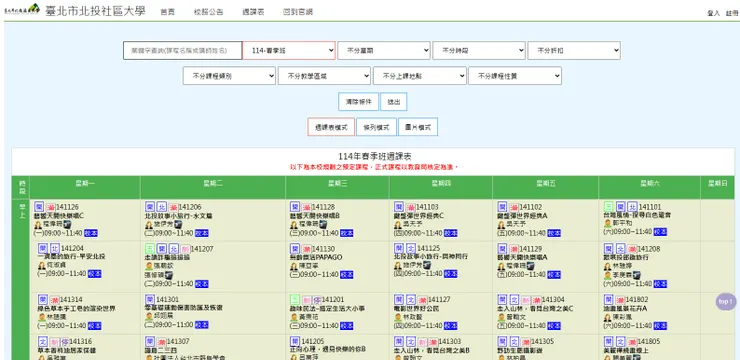
Task: Open the 不分時段 time period dropdown
Action: [479, 50]
